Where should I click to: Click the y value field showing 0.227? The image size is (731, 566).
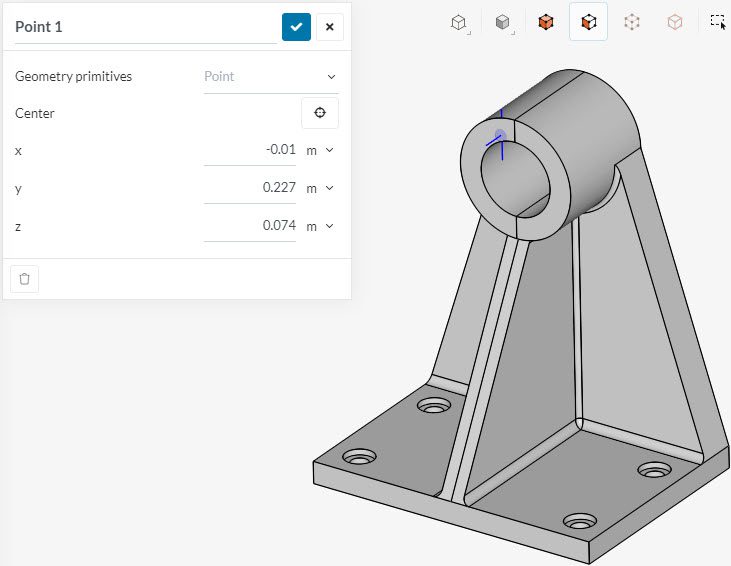[x=250, y=188]
